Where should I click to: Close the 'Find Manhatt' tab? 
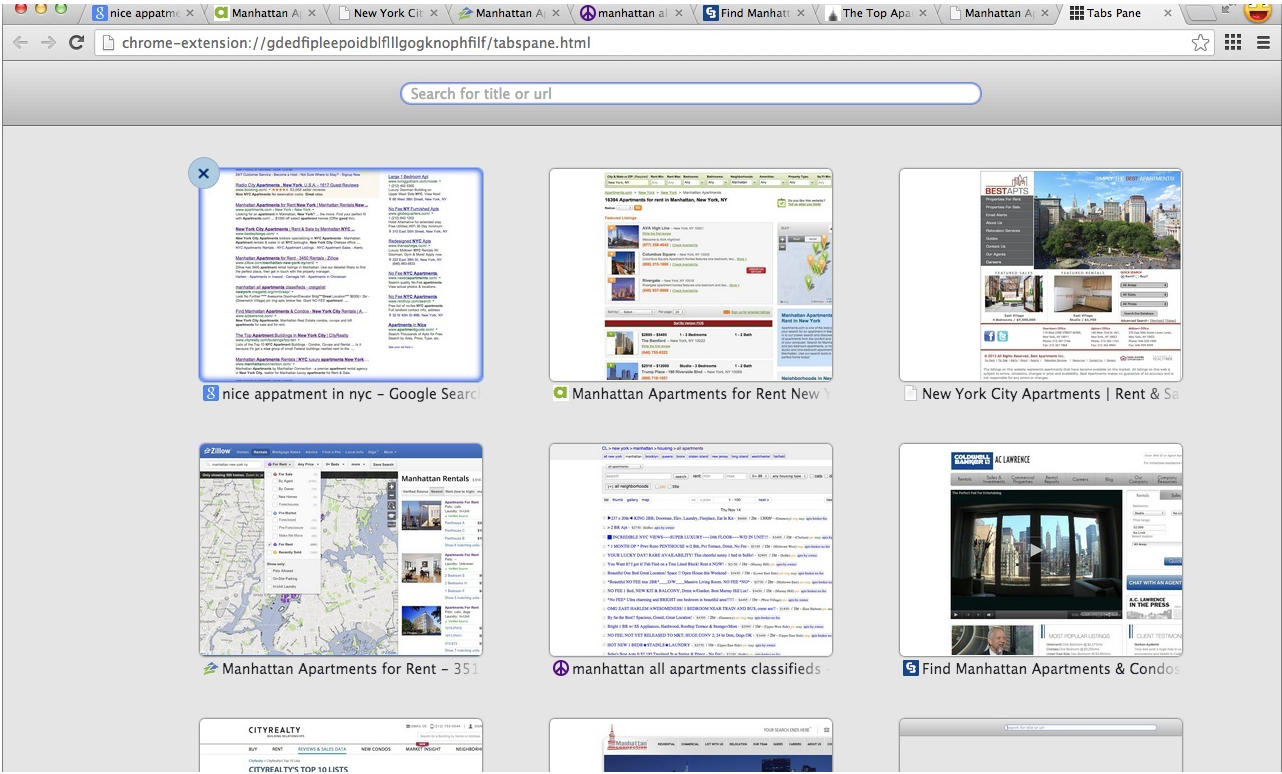coord(801,14)
